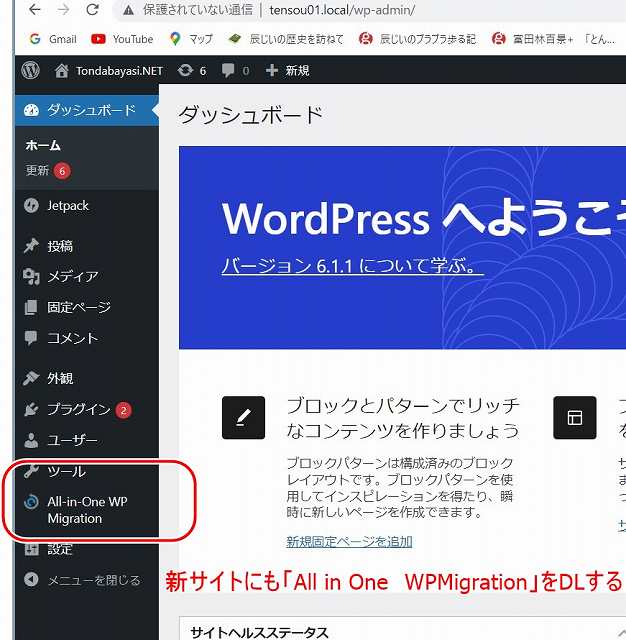Select Jetpack in the sidebar

(x=68, y=205)
